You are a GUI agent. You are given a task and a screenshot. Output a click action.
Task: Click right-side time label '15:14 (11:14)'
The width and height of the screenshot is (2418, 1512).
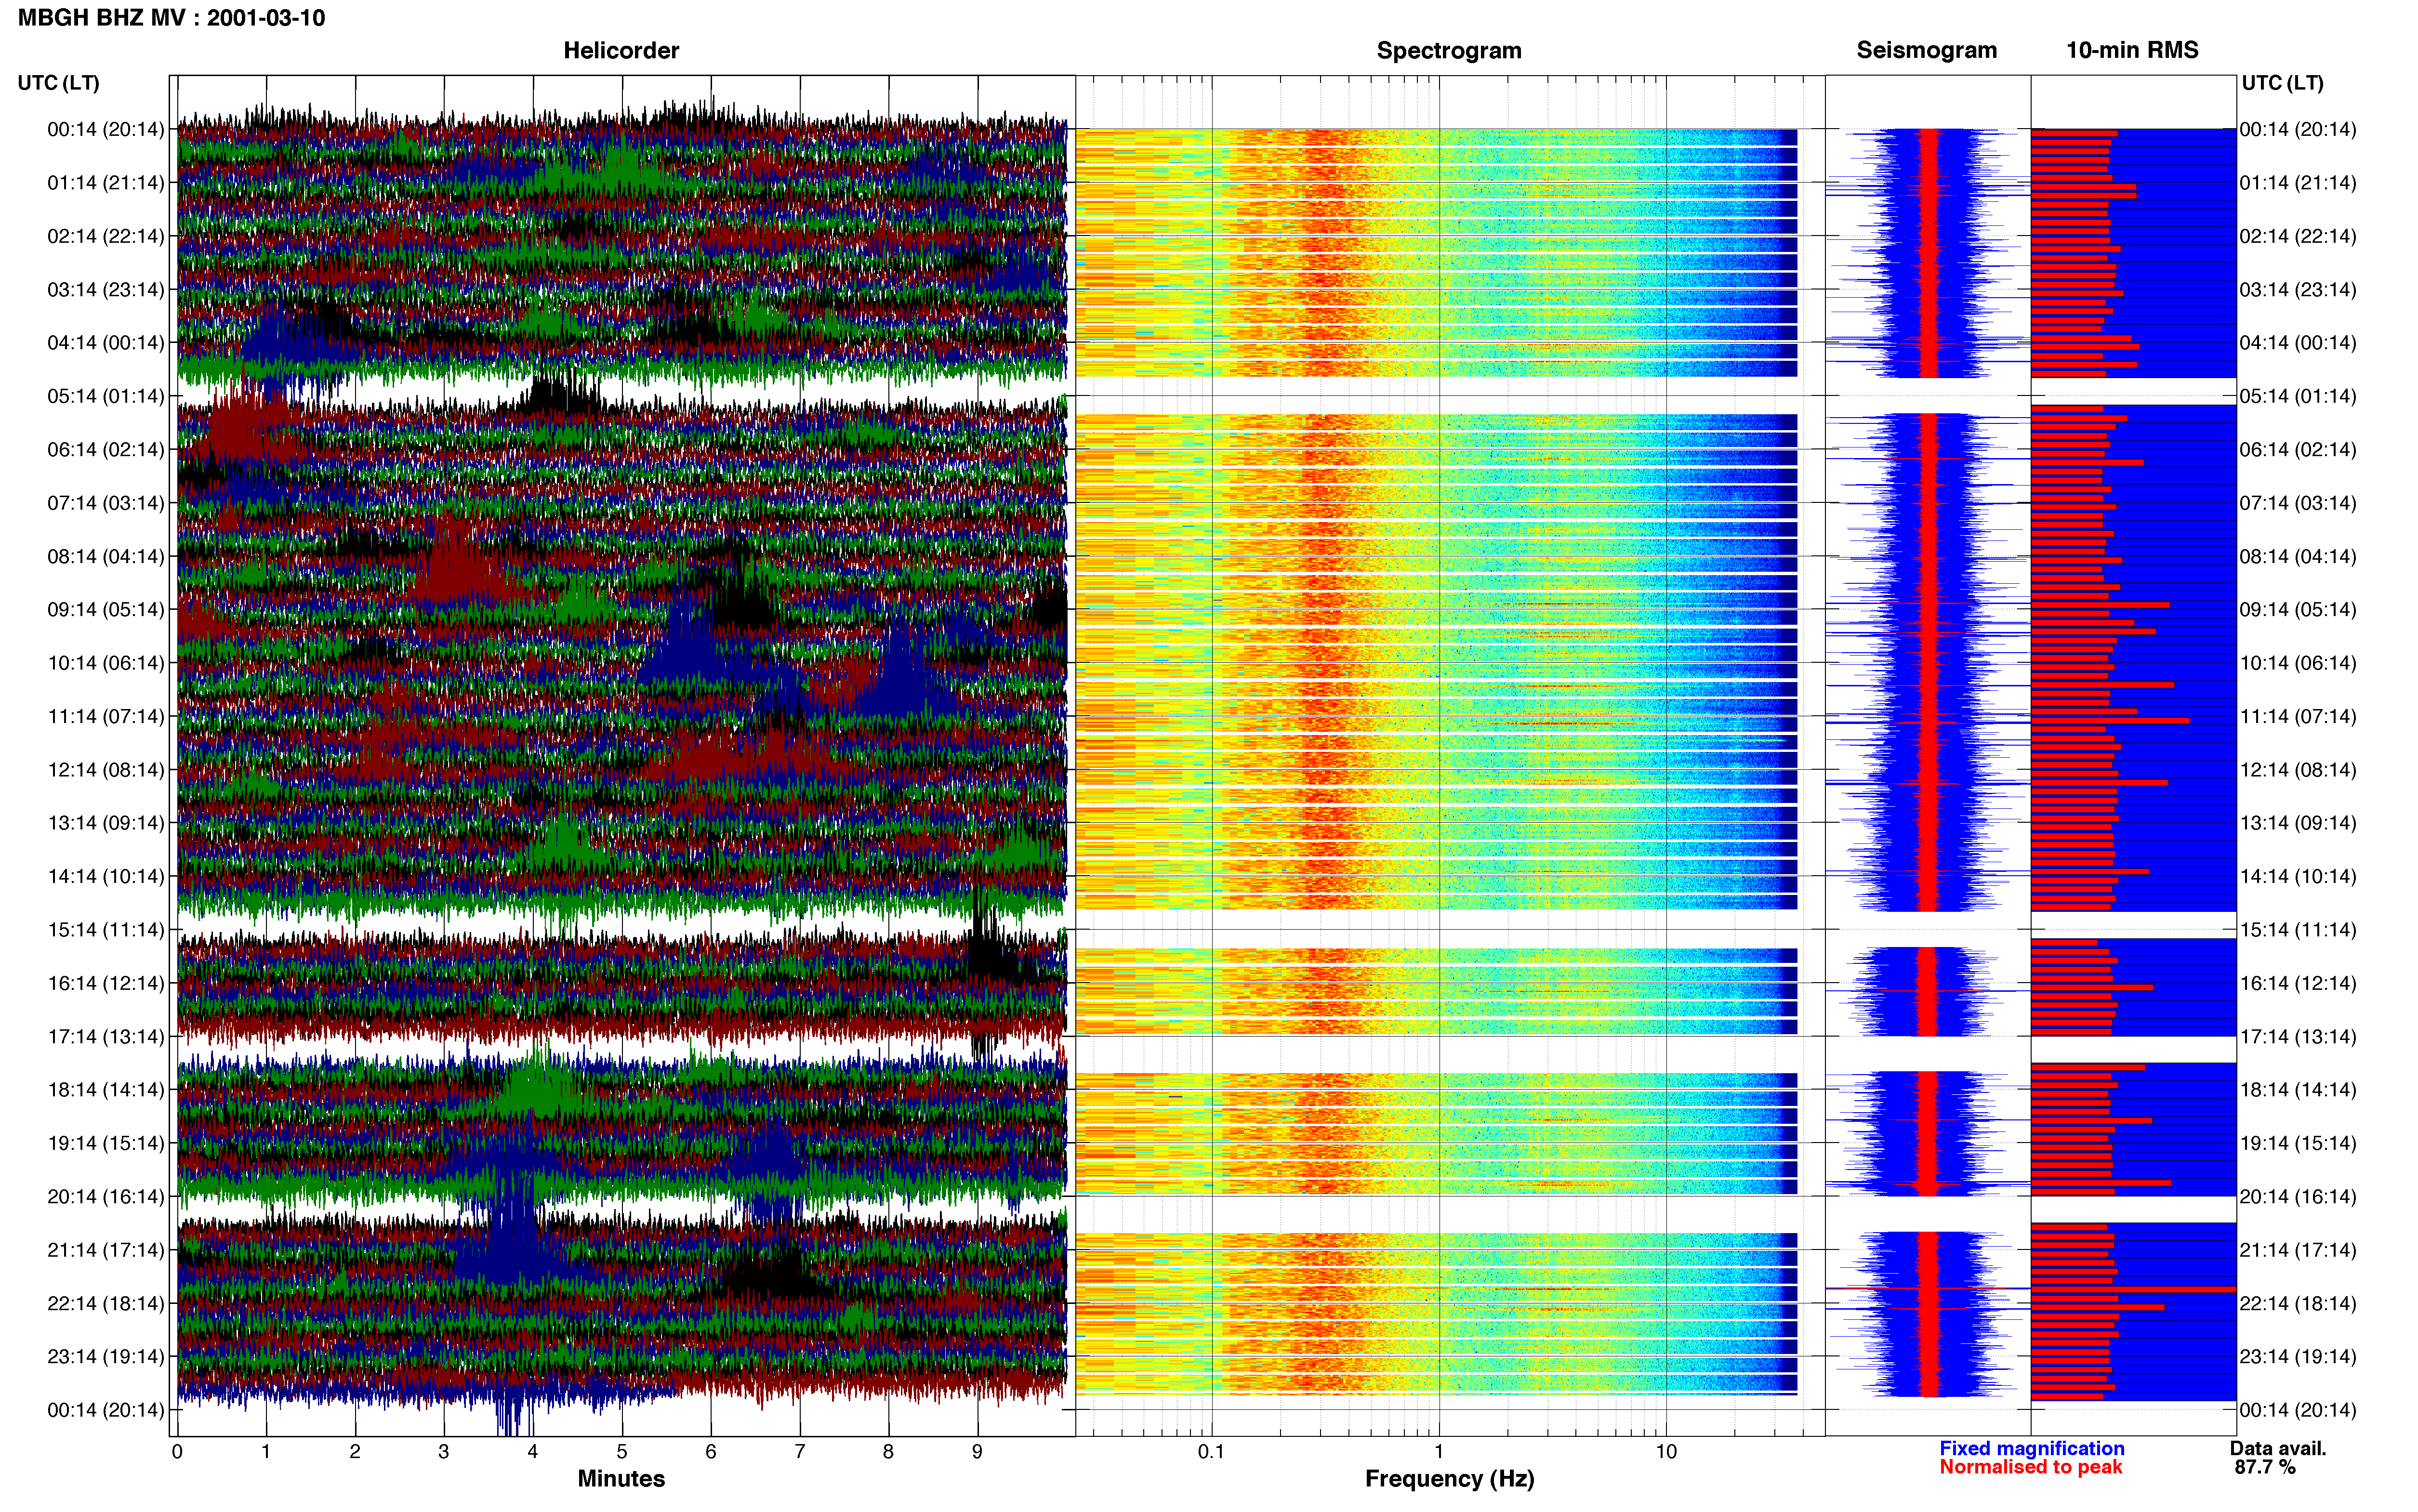click(x=2298, y=930)
